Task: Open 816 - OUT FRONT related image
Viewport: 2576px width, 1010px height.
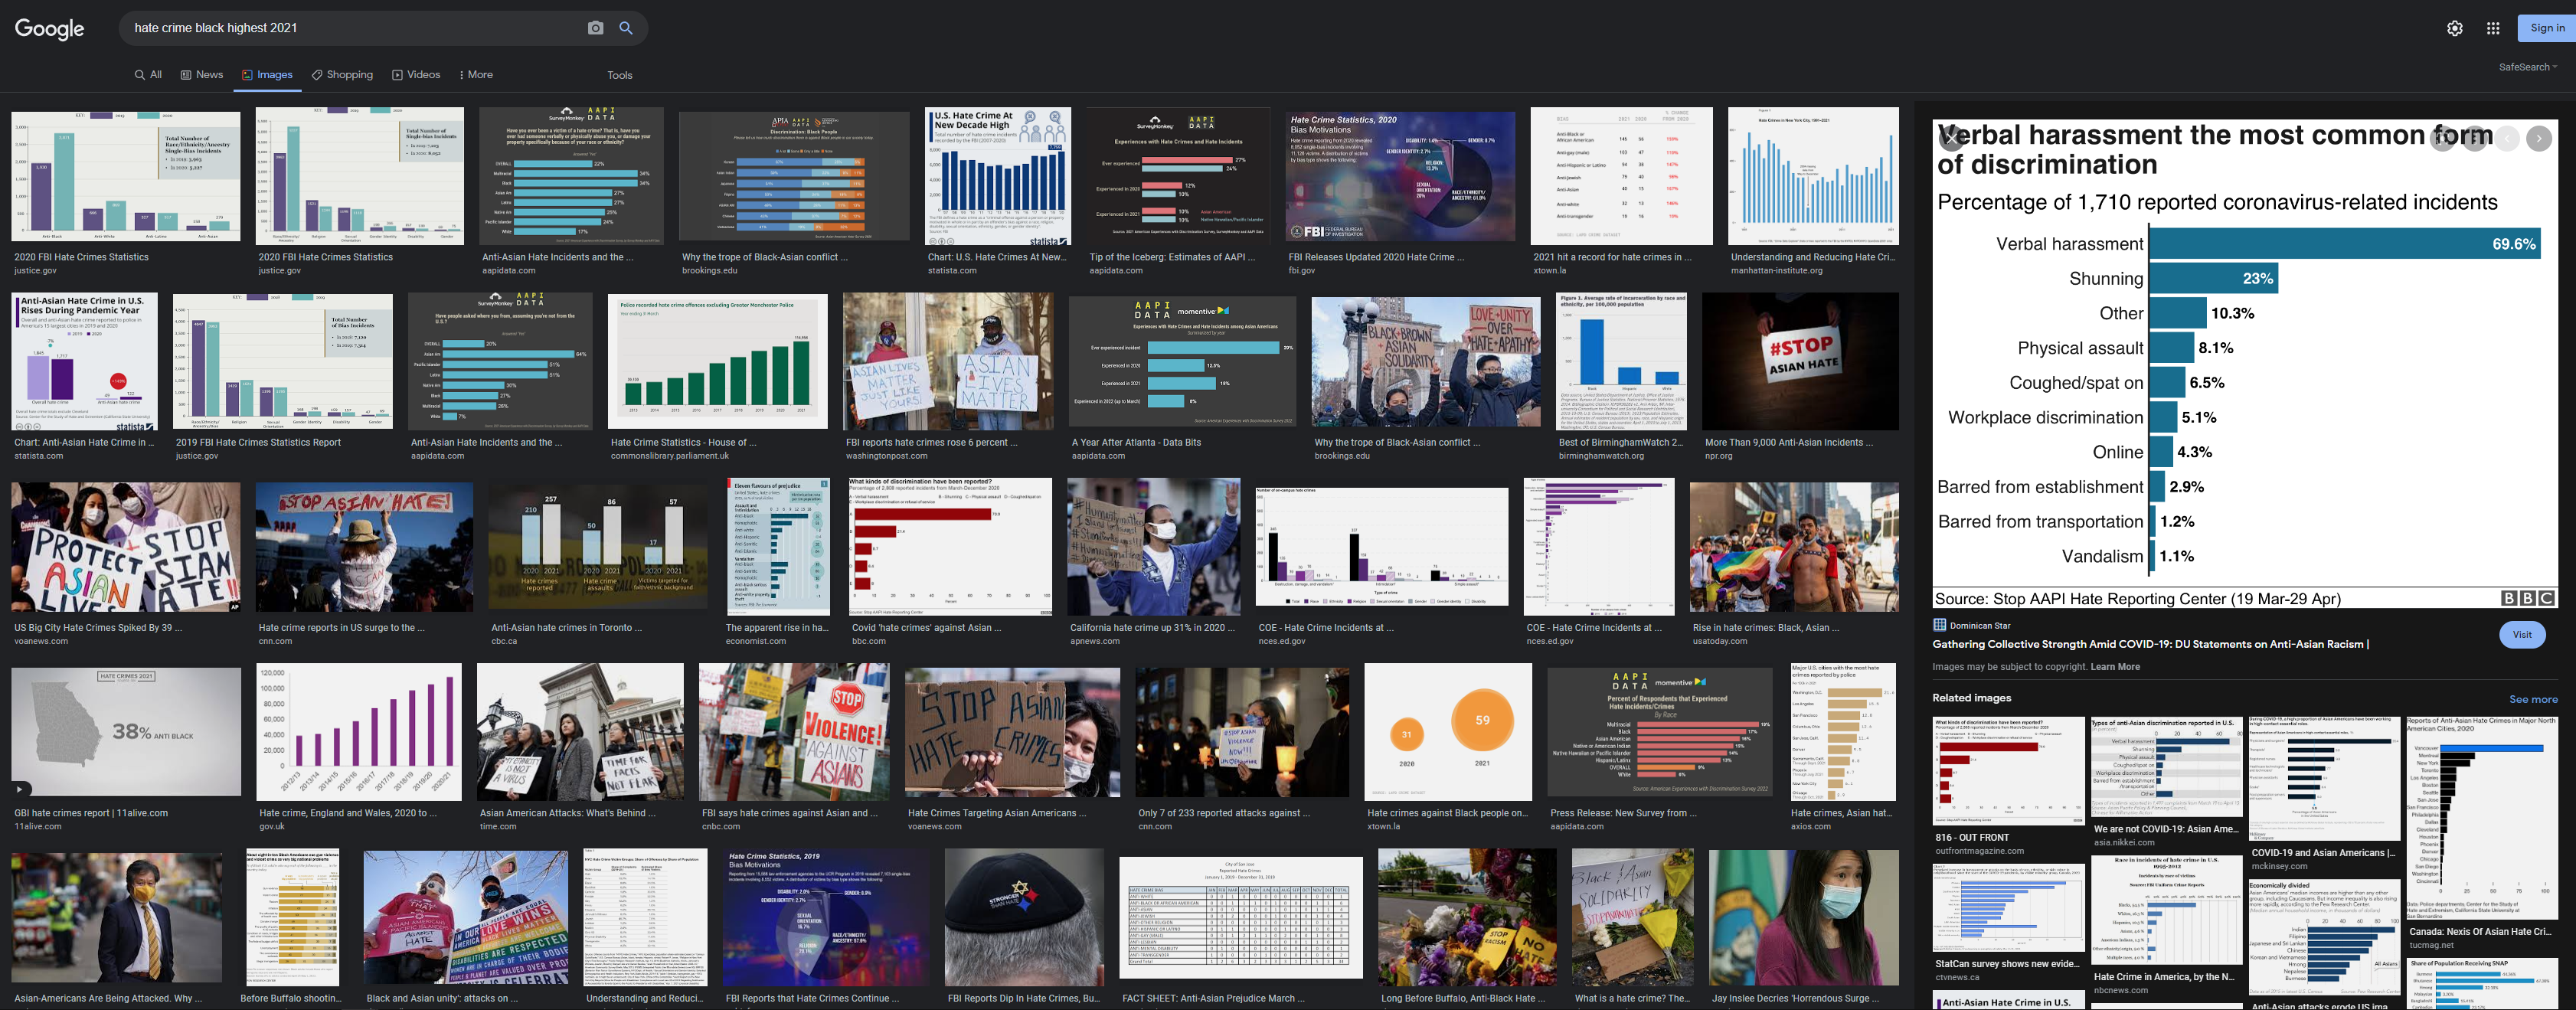Action: coord(2008,771)
